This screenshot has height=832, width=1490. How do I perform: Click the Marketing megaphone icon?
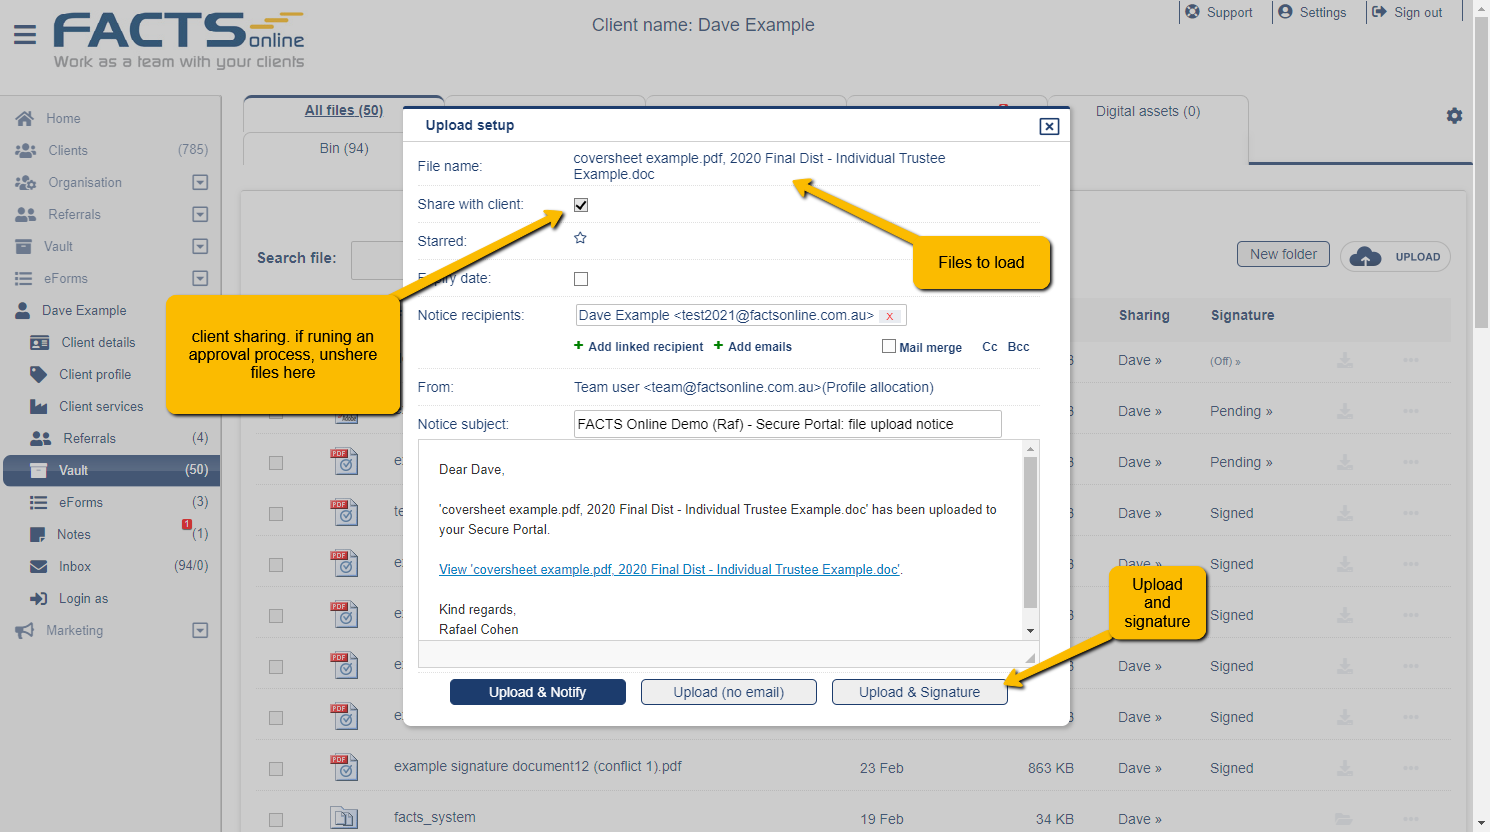[x=25, y=630]
